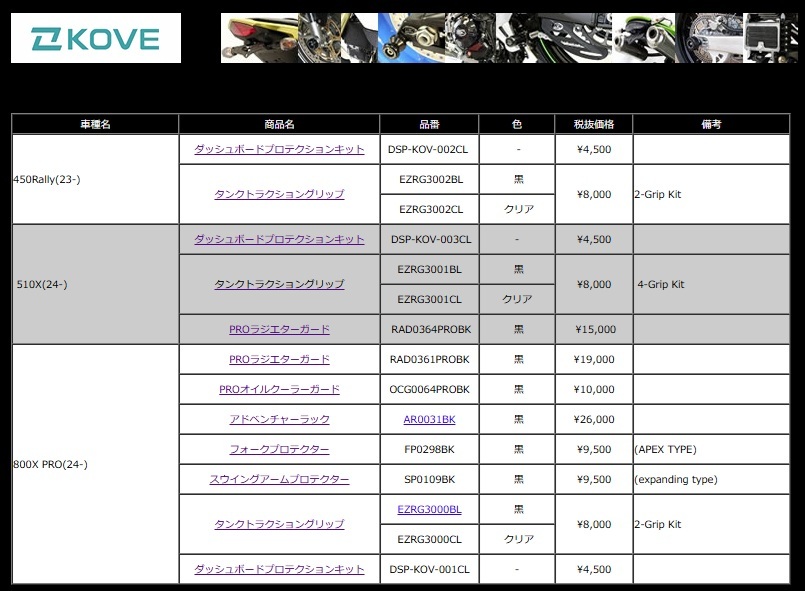Select part number EZRG3002BL
This screenshot has width=805, height=591.
[431, 180]
